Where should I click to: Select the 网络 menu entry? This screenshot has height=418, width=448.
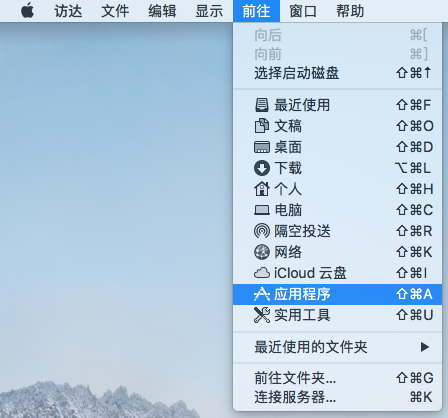pos(337,252)
